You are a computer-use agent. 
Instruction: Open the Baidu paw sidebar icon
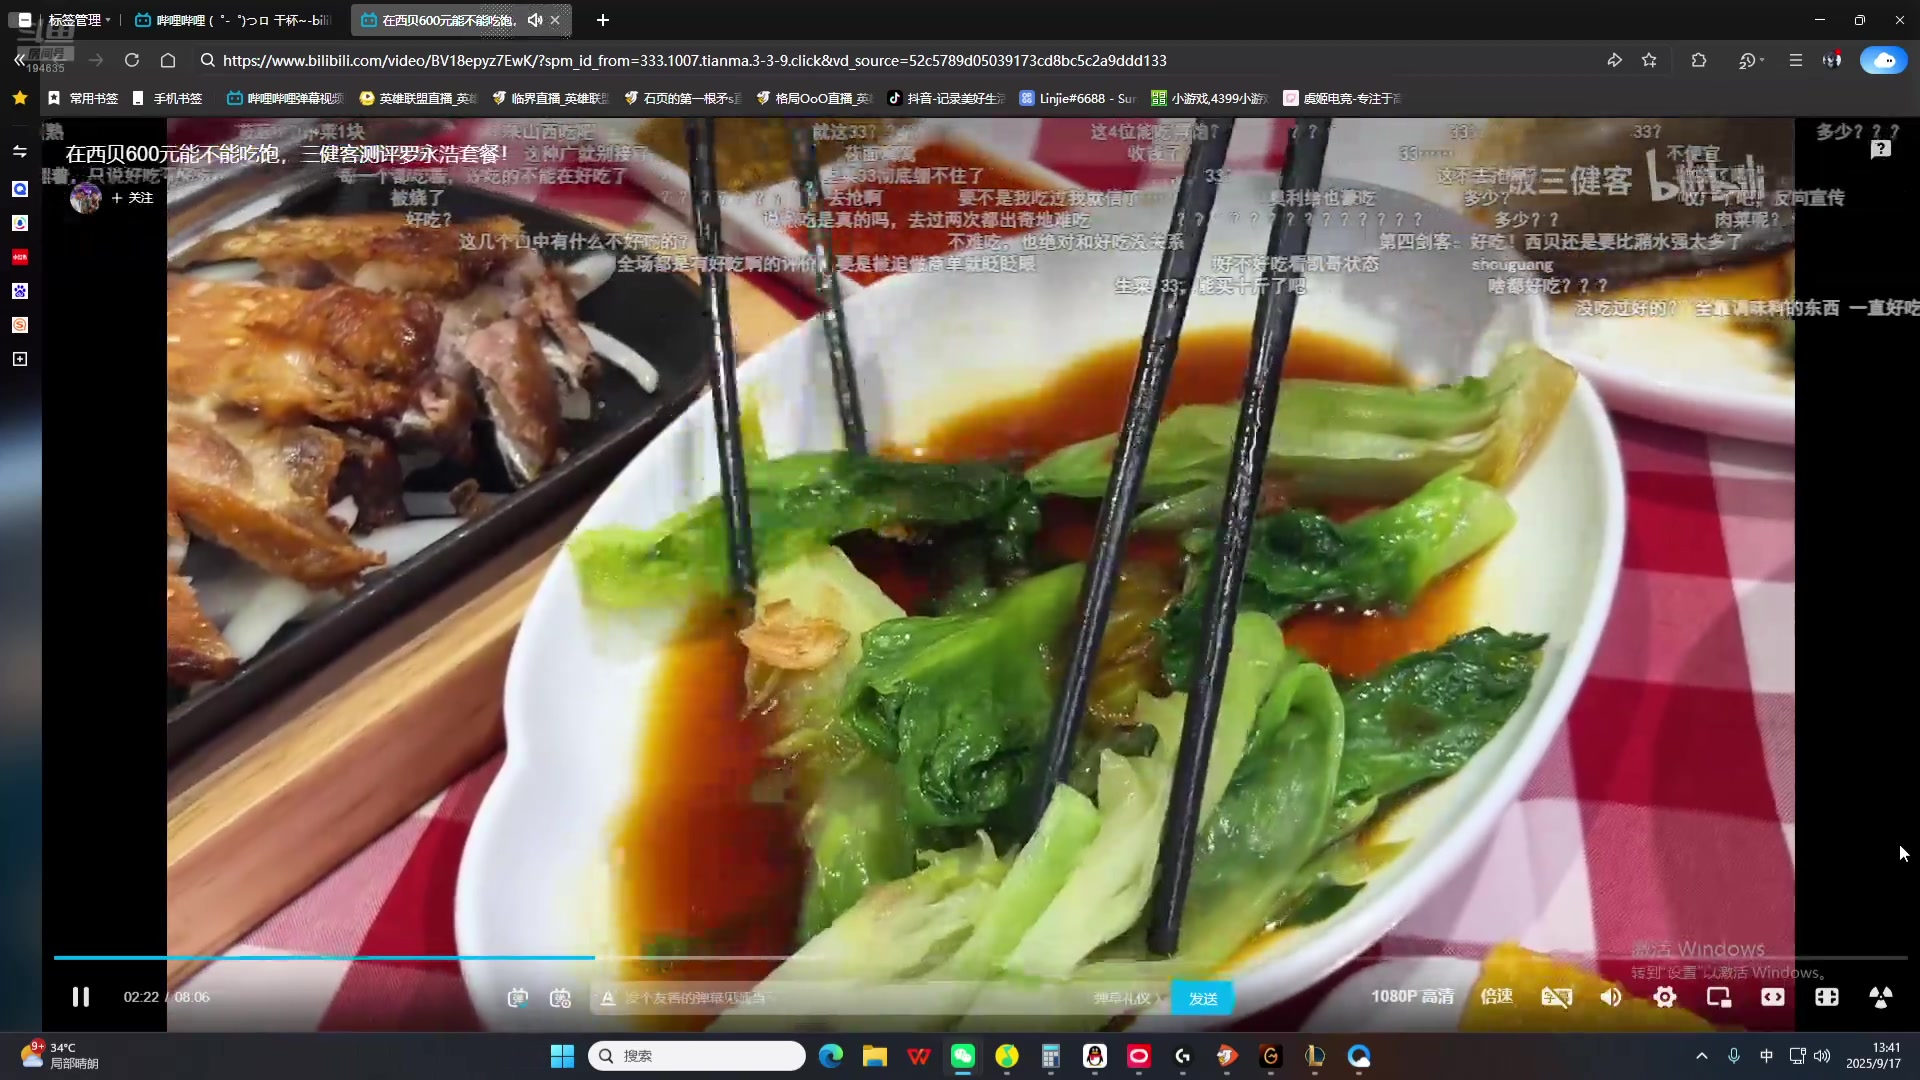(x=19, y=291)
